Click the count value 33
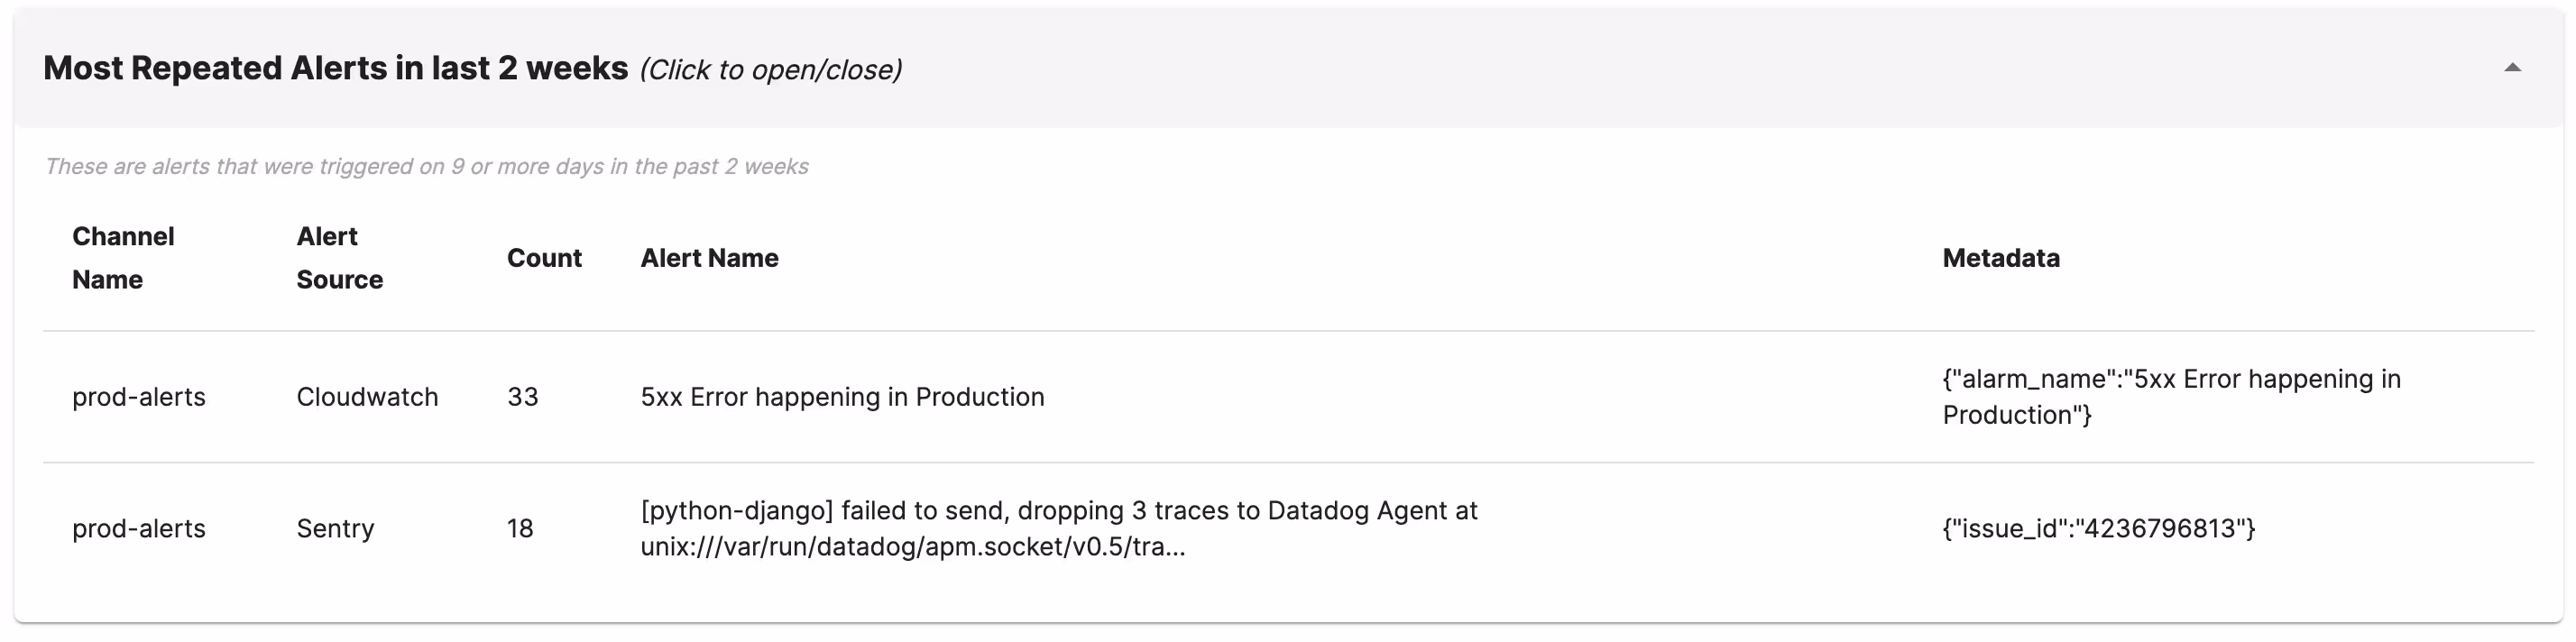This screenshot has height=642, width=2576. [522, 397]
